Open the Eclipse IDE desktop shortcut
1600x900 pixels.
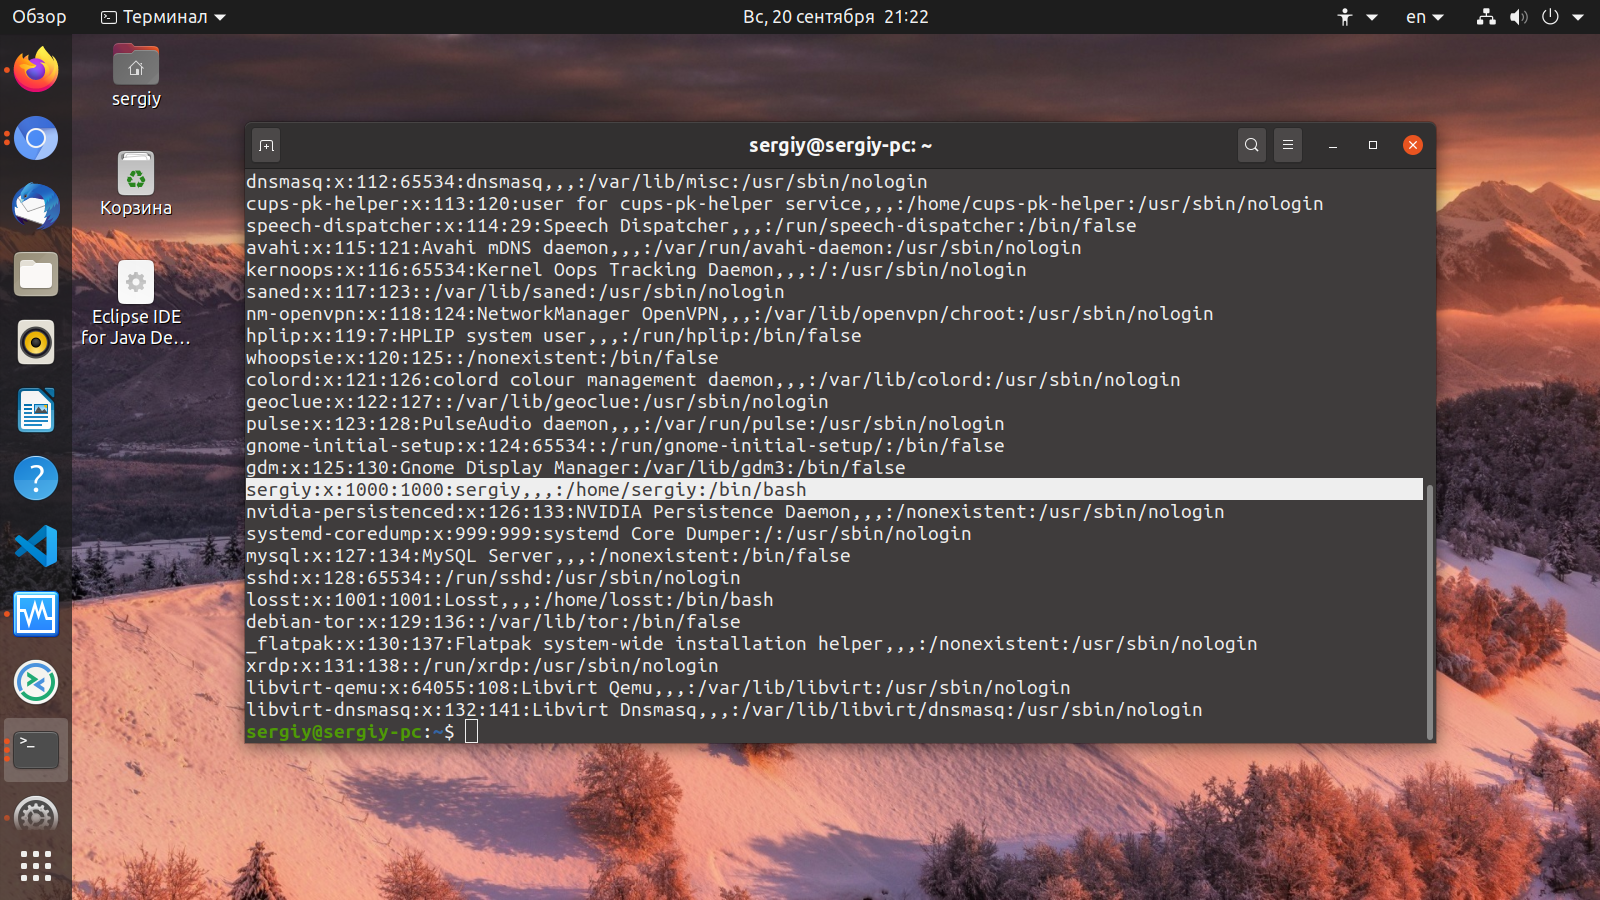136,303
